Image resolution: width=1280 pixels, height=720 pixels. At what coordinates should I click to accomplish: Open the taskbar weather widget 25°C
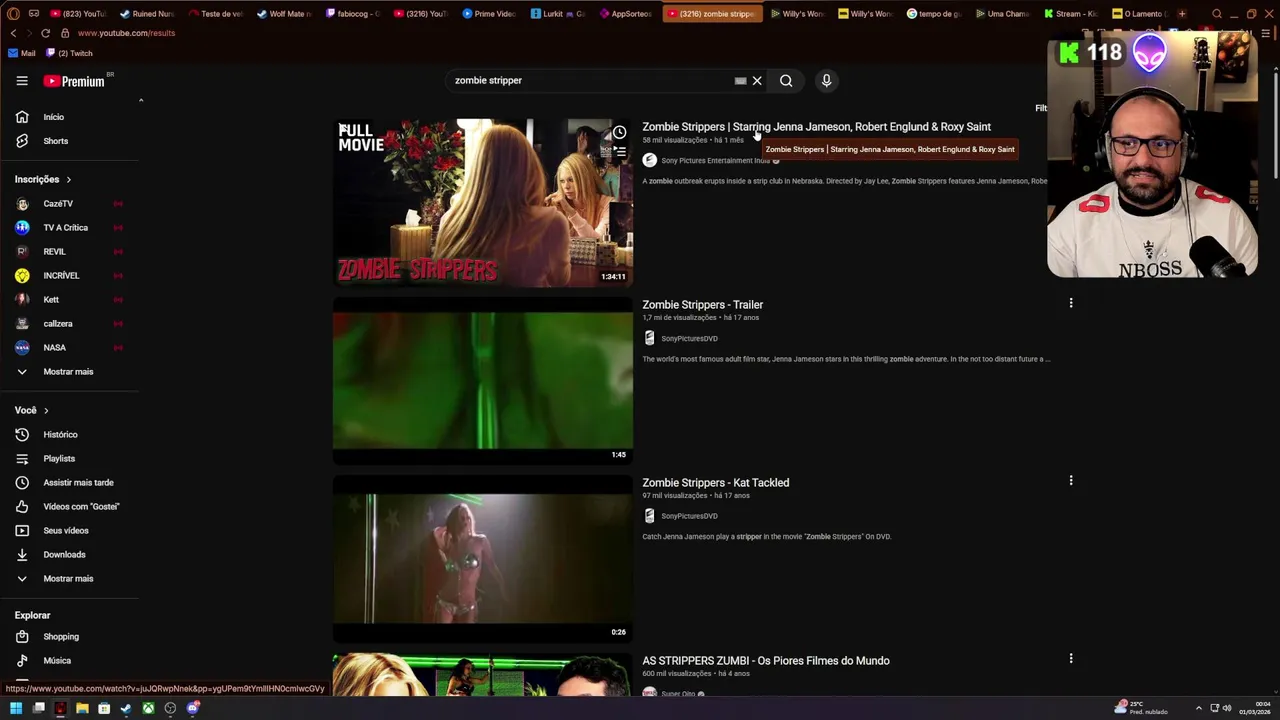1142,708
